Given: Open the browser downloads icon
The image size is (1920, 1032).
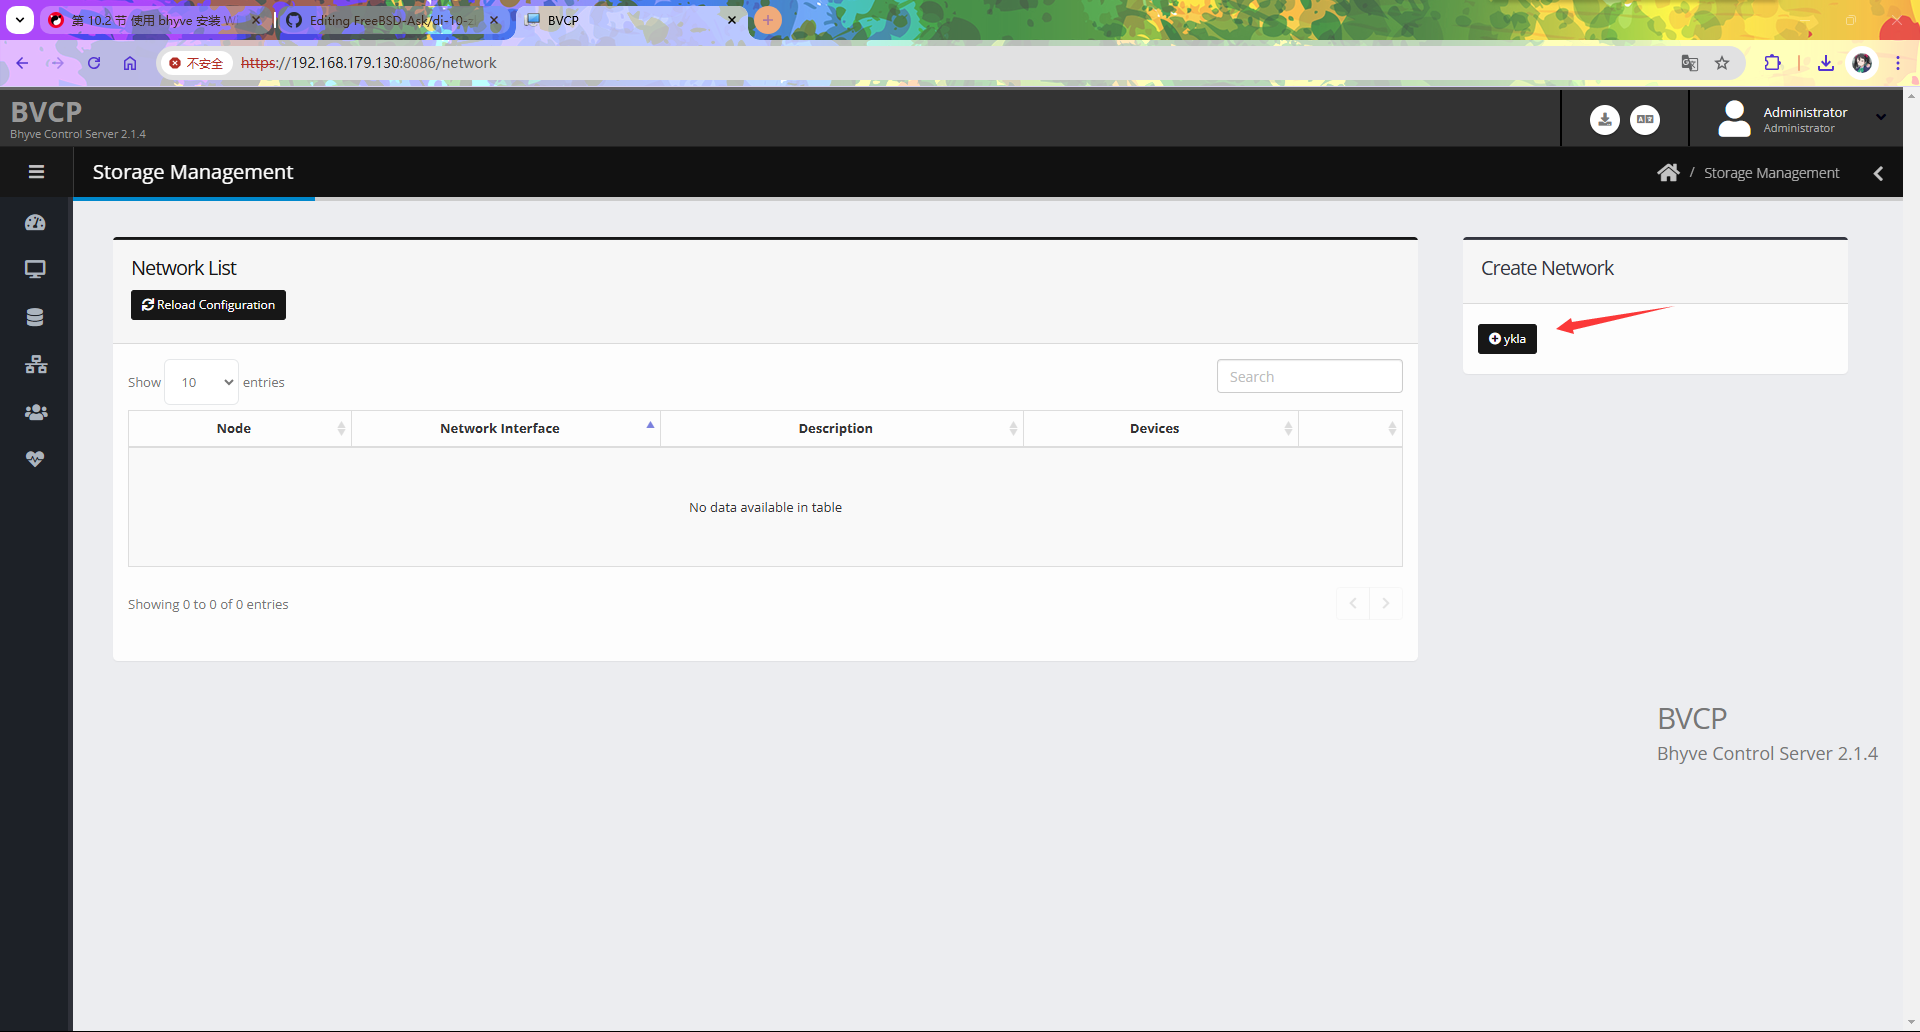Looking at the screenshot, I should point(1826,63).
